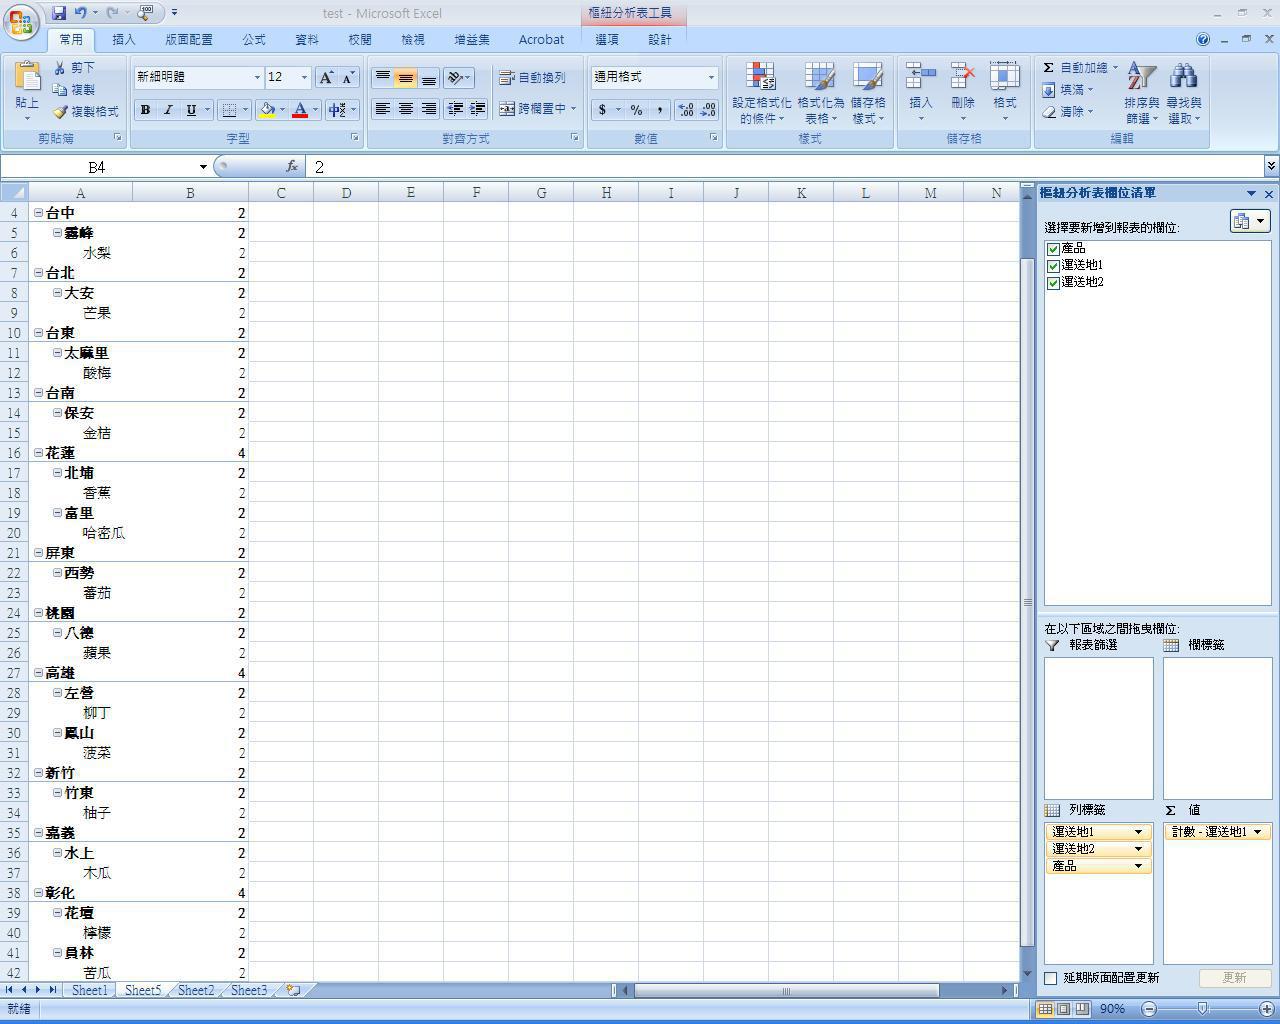Open the 資料 ribbon tab
Image resolution: width=1280 pixels, height=1024 pixels.
307,40
